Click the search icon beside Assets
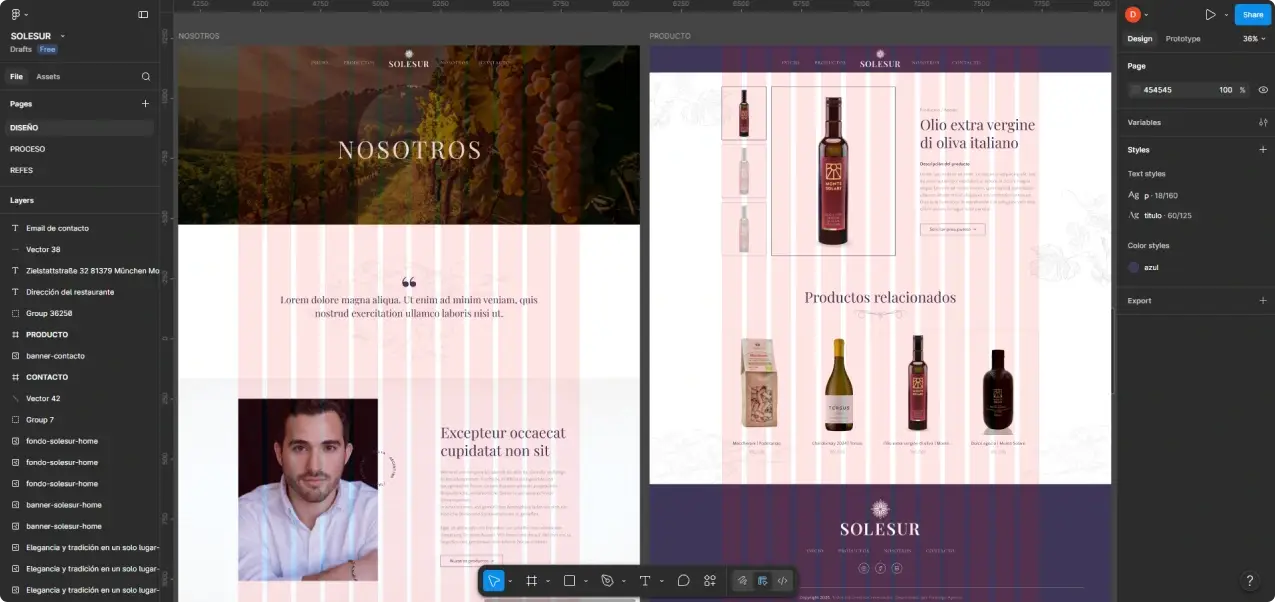 click(146, 76)
